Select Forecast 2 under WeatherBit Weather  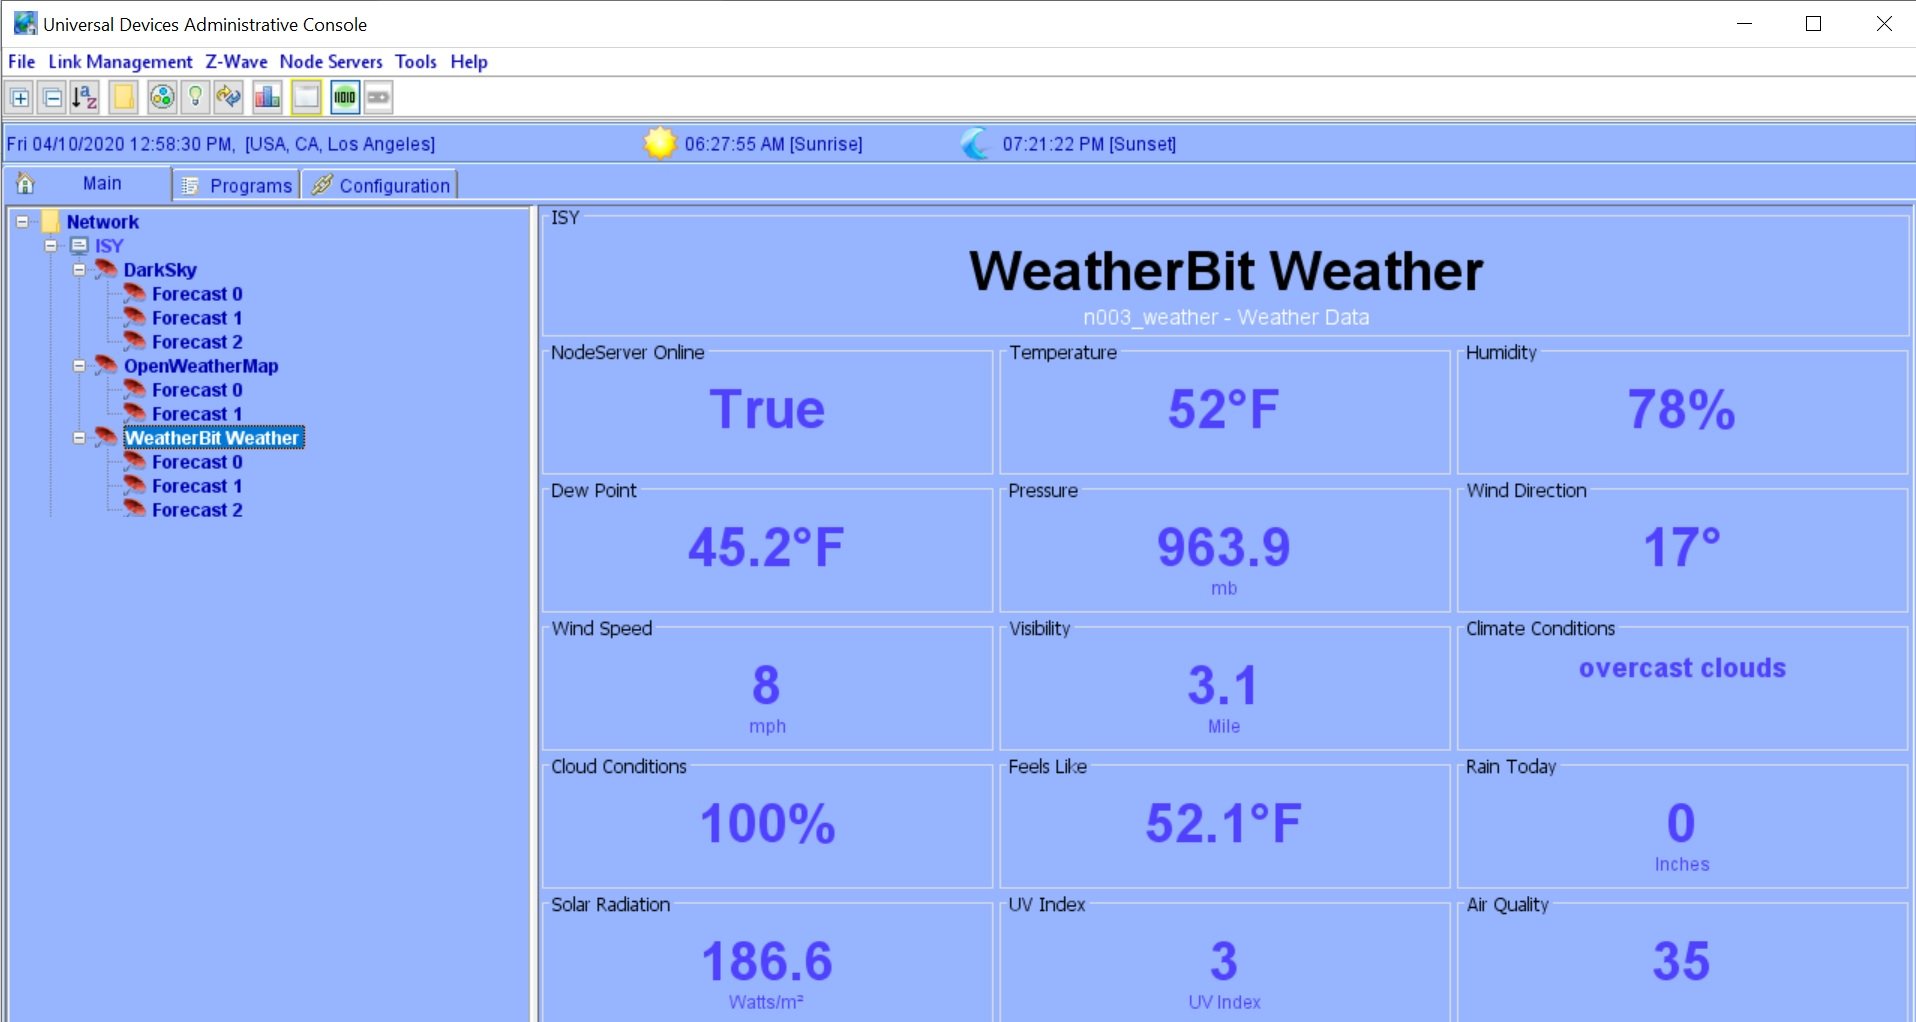click(x=197, y=510)
